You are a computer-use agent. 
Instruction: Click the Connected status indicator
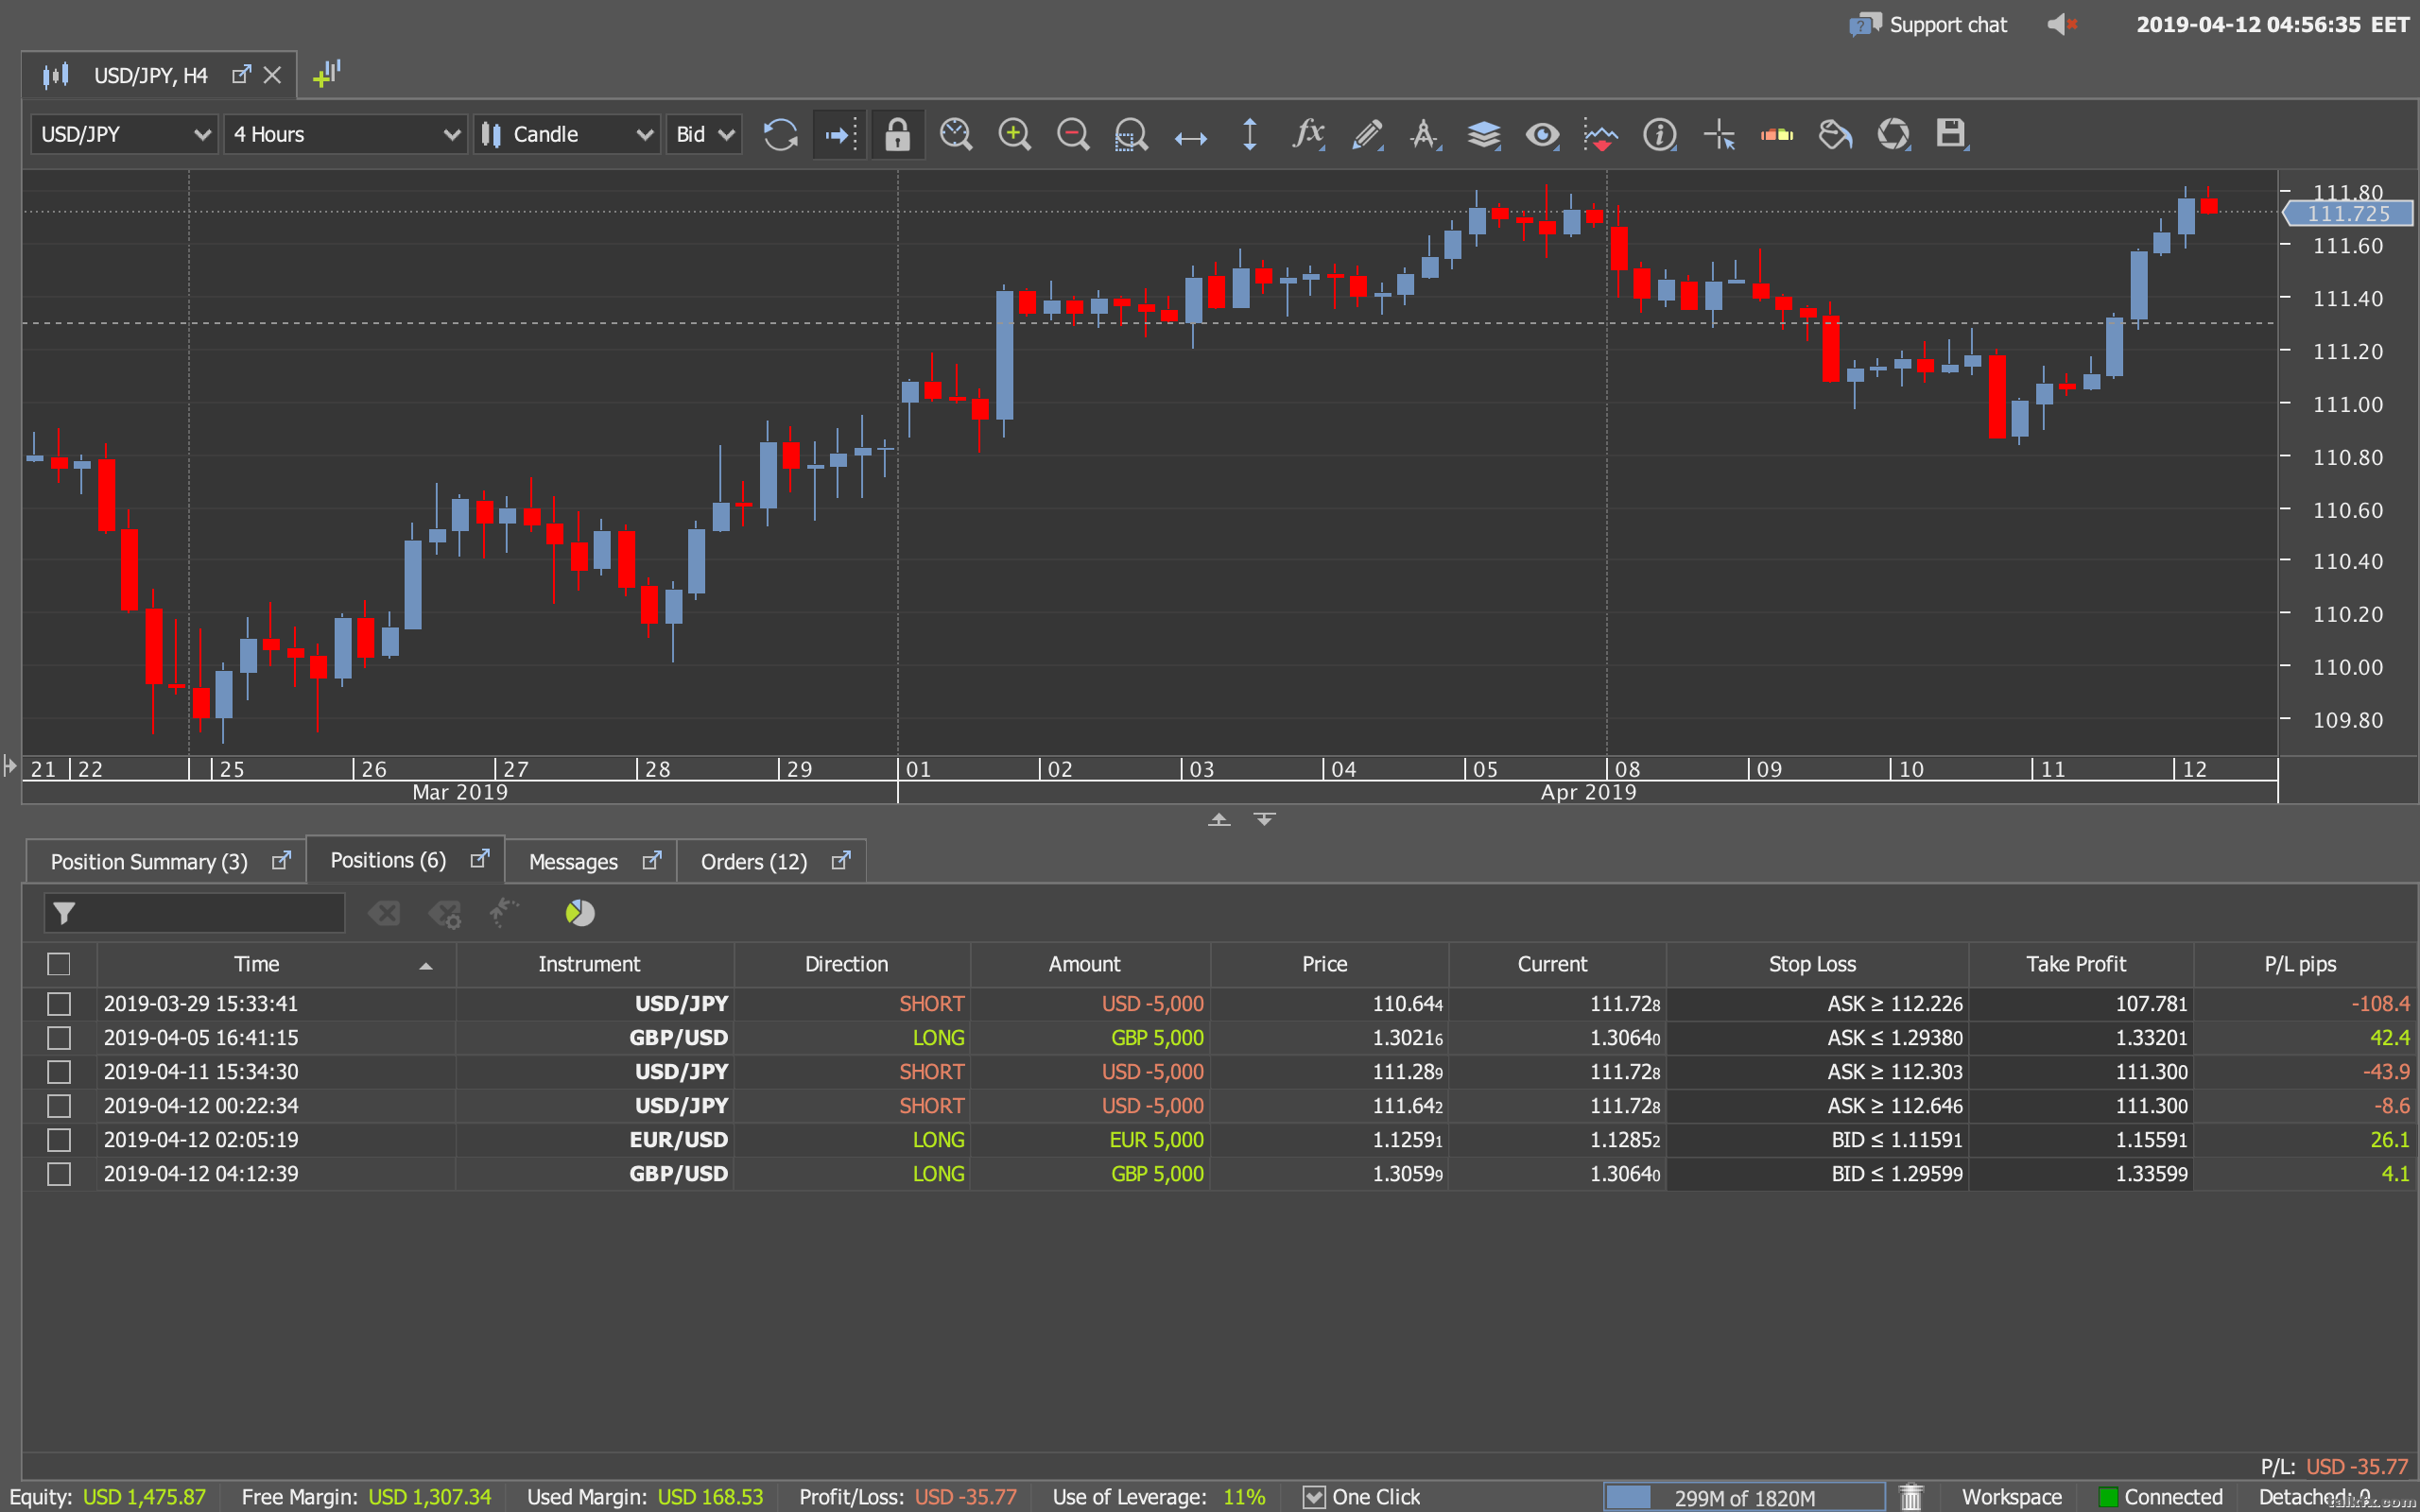(2160, 1497)
